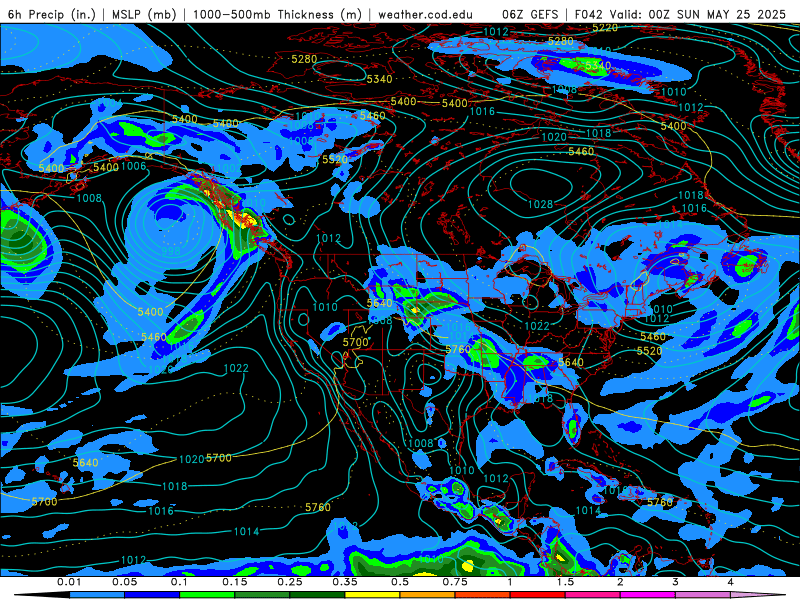Pick the orange 0.5–0.75 legend swatch

(428, 595)
